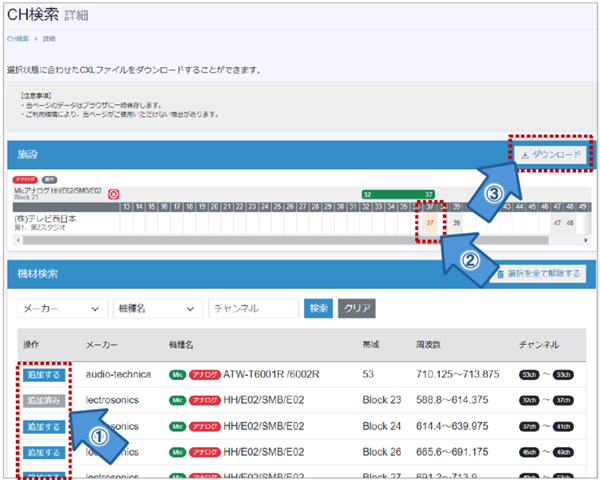Image resolution: width=600 pixels, height=480 pixels.
Task: Click the blue 検索 search button
Action: [x=318, y=309]
